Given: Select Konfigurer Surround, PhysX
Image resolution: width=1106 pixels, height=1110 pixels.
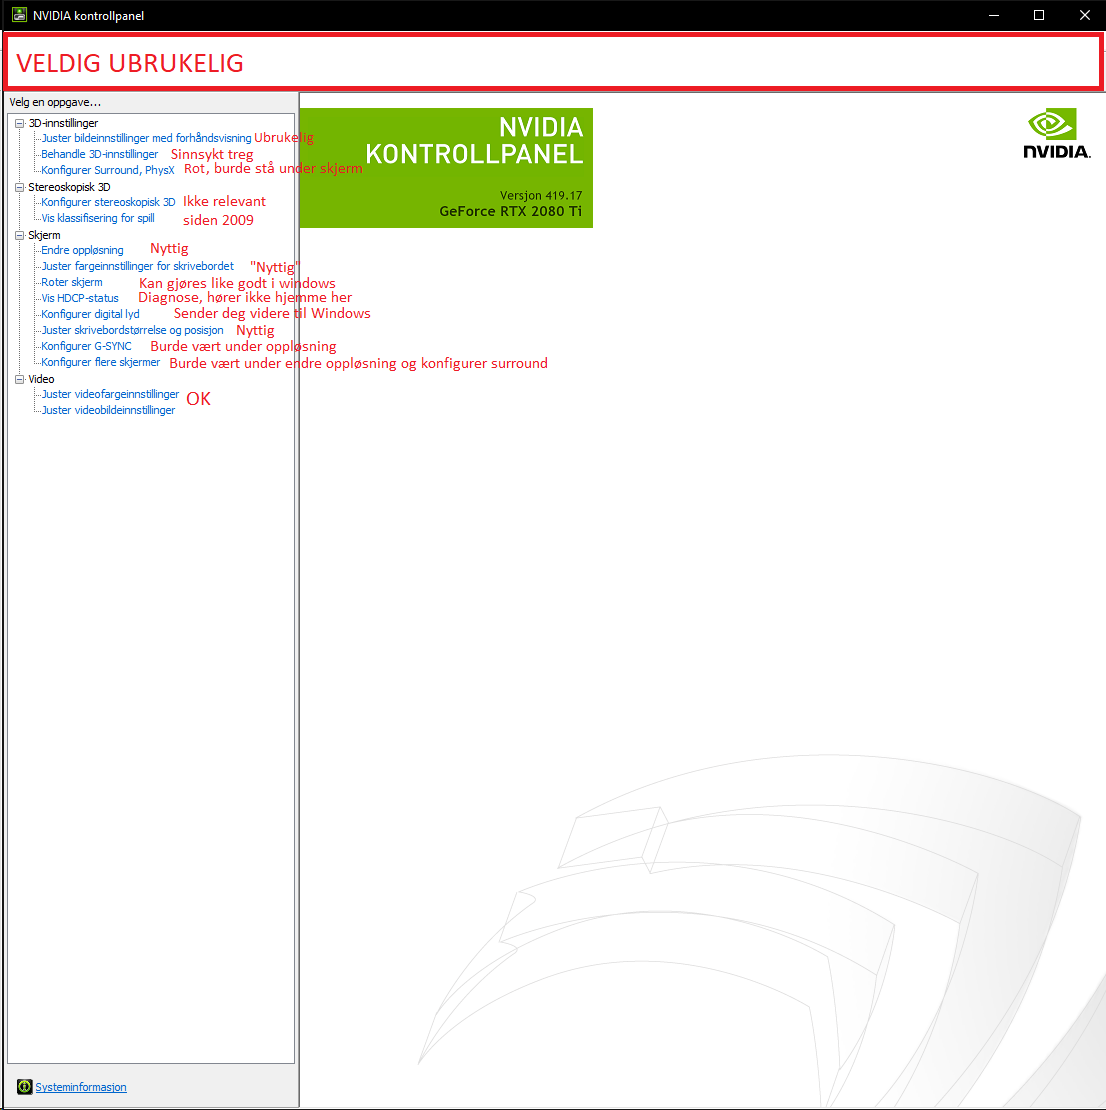Looking at the screenshot, I should (108, 171).
